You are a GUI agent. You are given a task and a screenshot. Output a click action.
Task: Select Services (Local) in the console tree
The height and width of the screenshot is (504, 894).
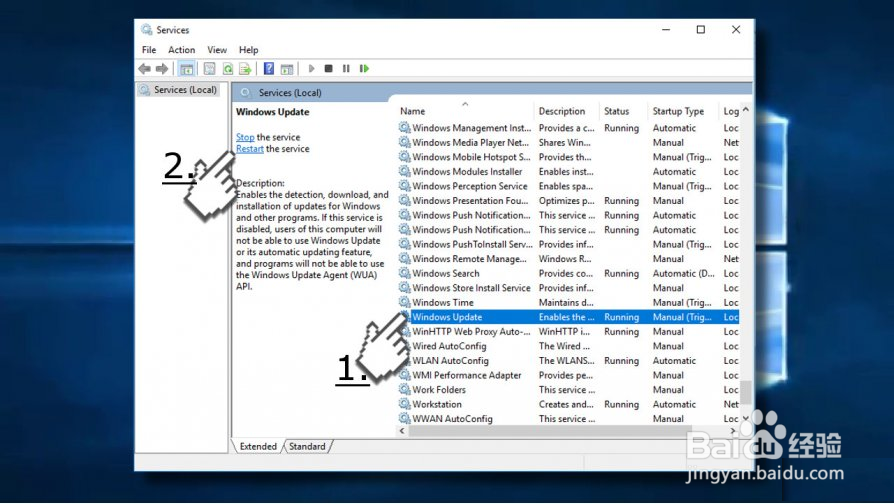tap(178, 90)
